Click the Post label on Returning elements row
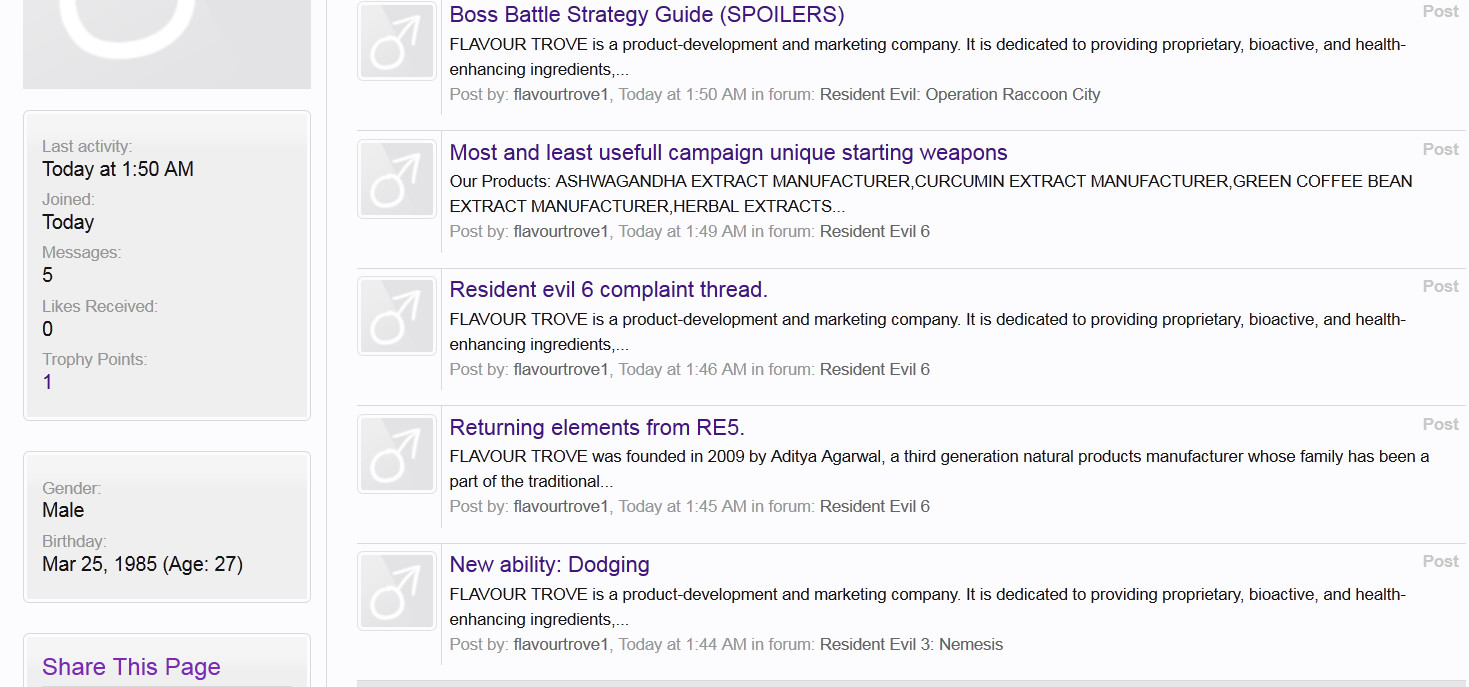Image resolution: width=1469 pixels, height=687 pixels. [1441, 424]
